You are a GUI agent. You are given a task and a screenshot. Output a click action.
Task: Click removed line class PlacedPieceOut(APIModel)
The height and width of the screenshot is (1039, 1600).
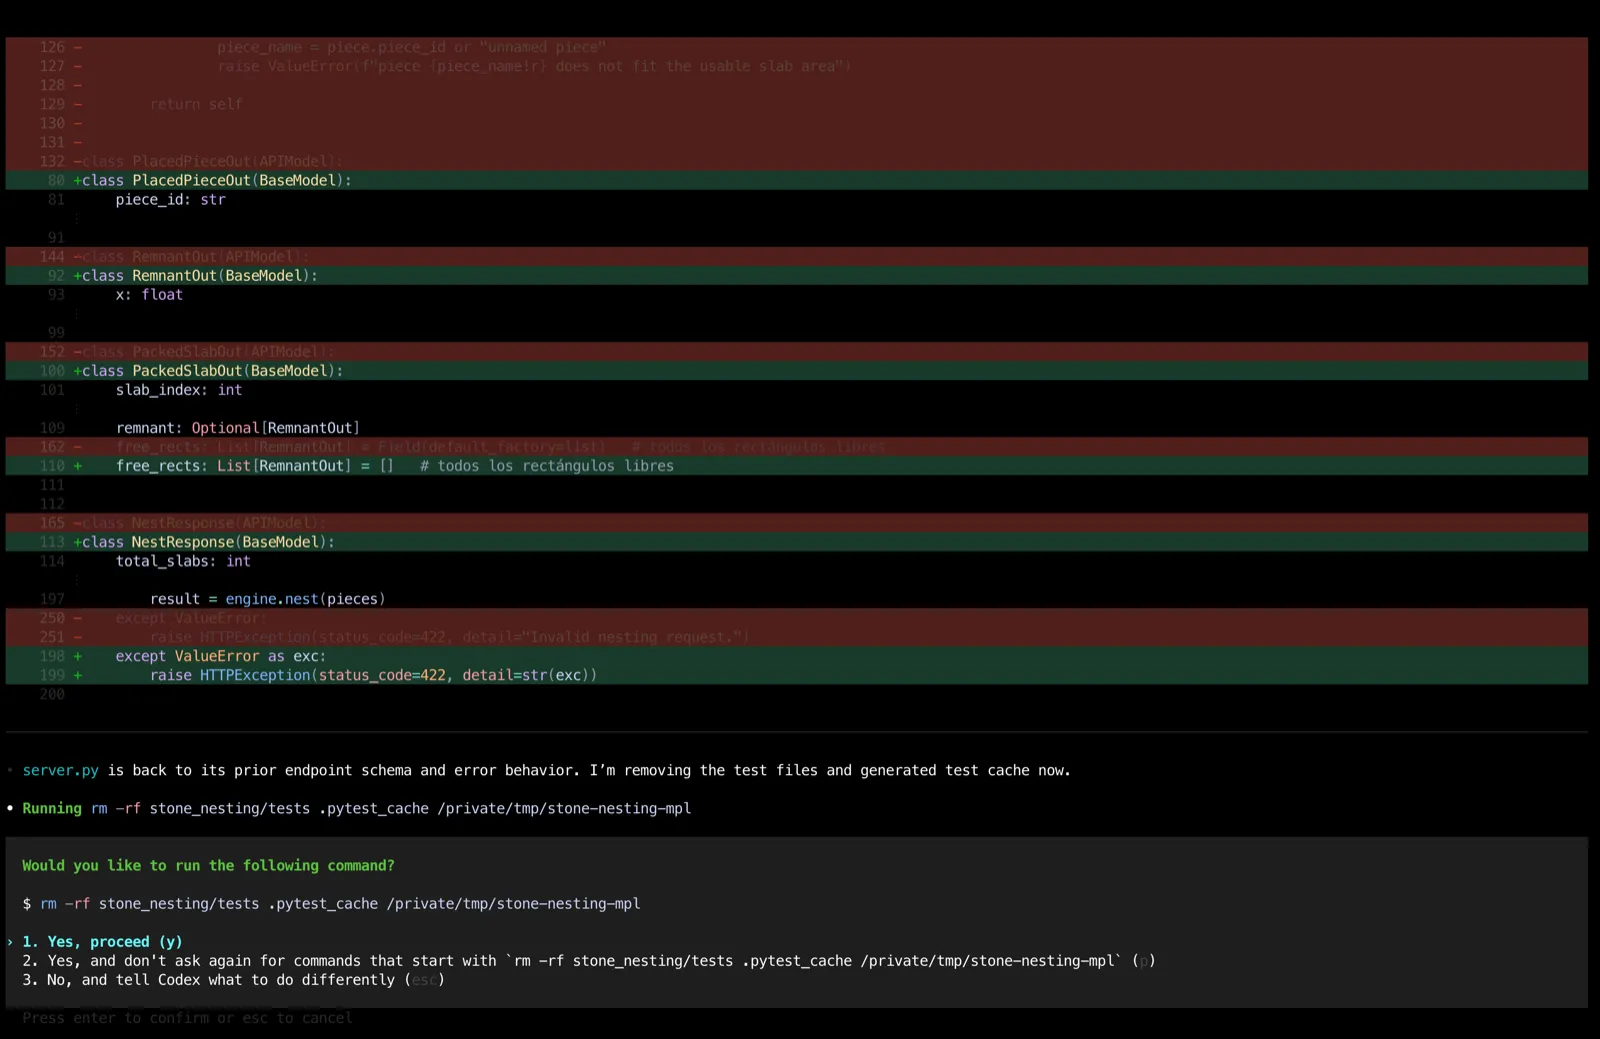796,162
